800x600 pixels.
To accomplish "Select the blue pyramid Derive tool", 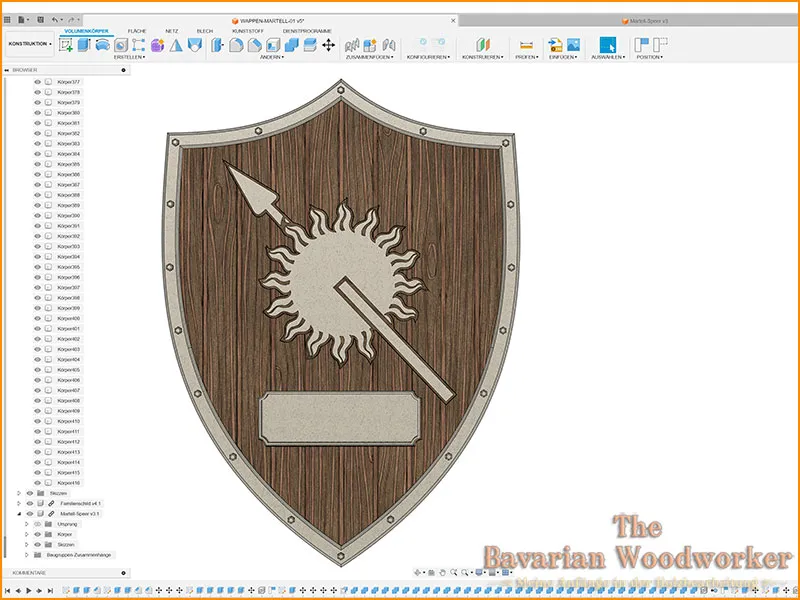I will (176, 45).
